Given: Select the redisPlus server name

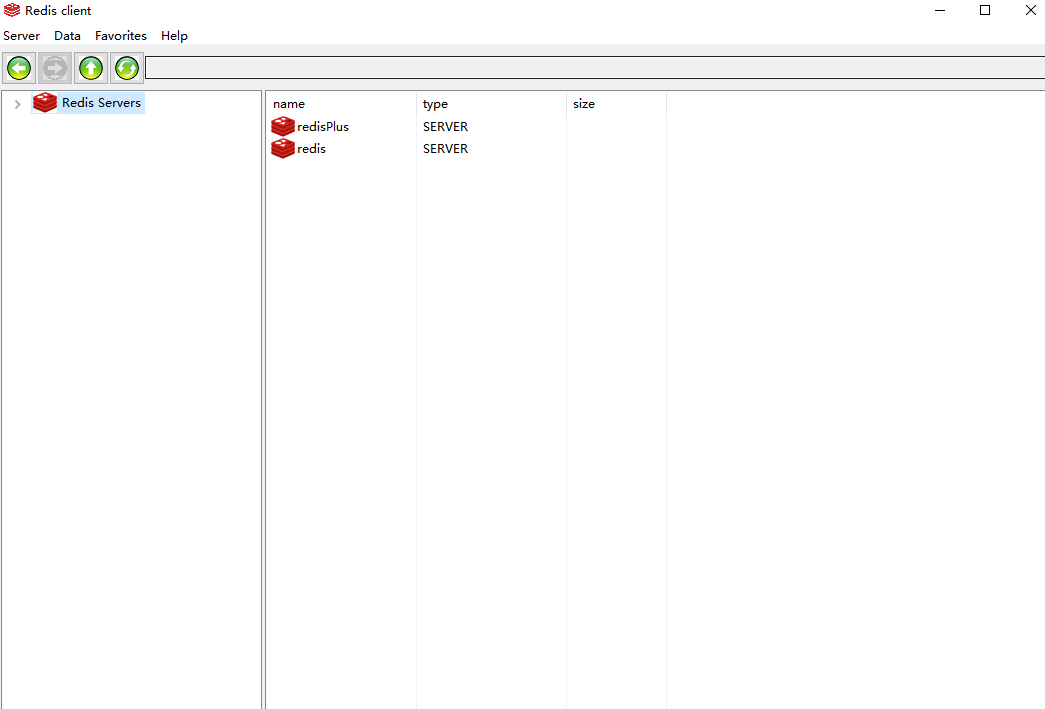Looking at the screenshot, I should coord(323,127).
